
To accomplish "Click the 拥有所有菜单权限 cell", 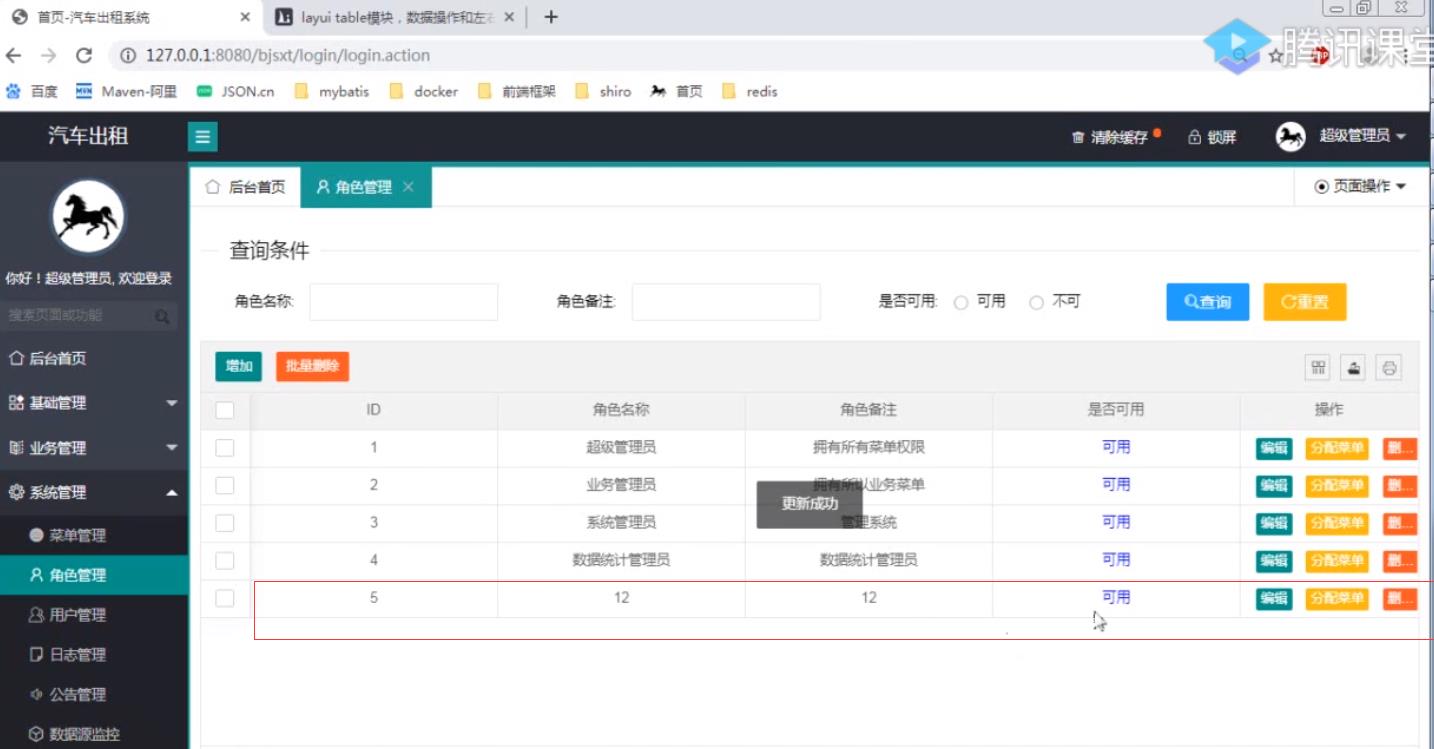I will 868,448.
